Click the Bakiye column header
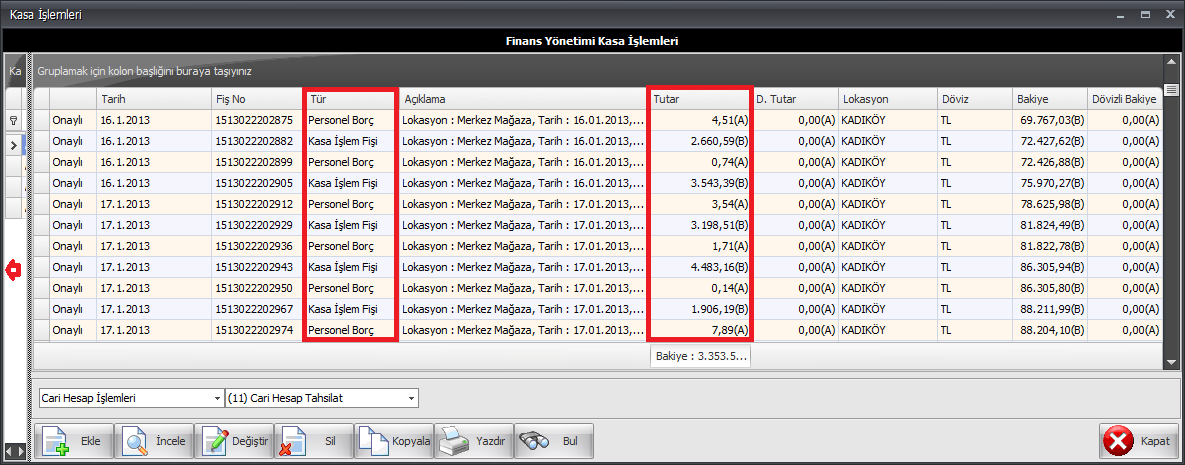 point(1048,100)
